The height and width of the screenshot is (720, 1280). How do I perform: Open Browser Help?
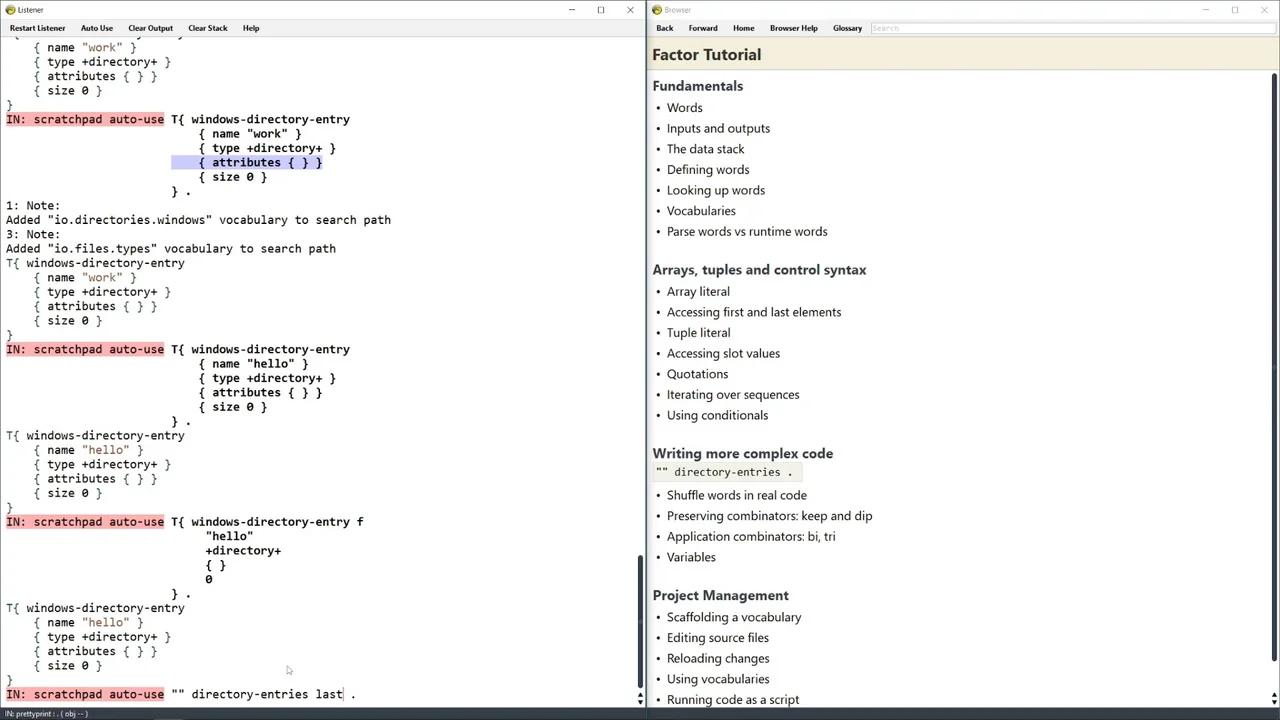coord(793,27)
